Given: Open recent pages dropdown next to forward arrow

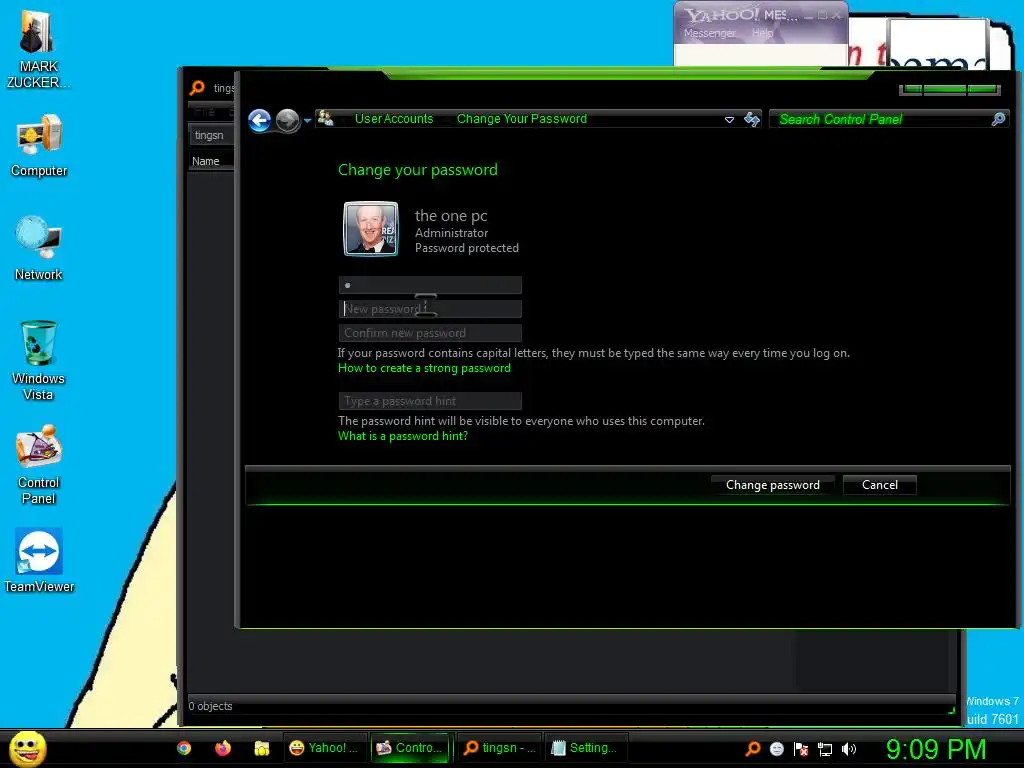Looking at the screenshot, I should click(307, 121).
